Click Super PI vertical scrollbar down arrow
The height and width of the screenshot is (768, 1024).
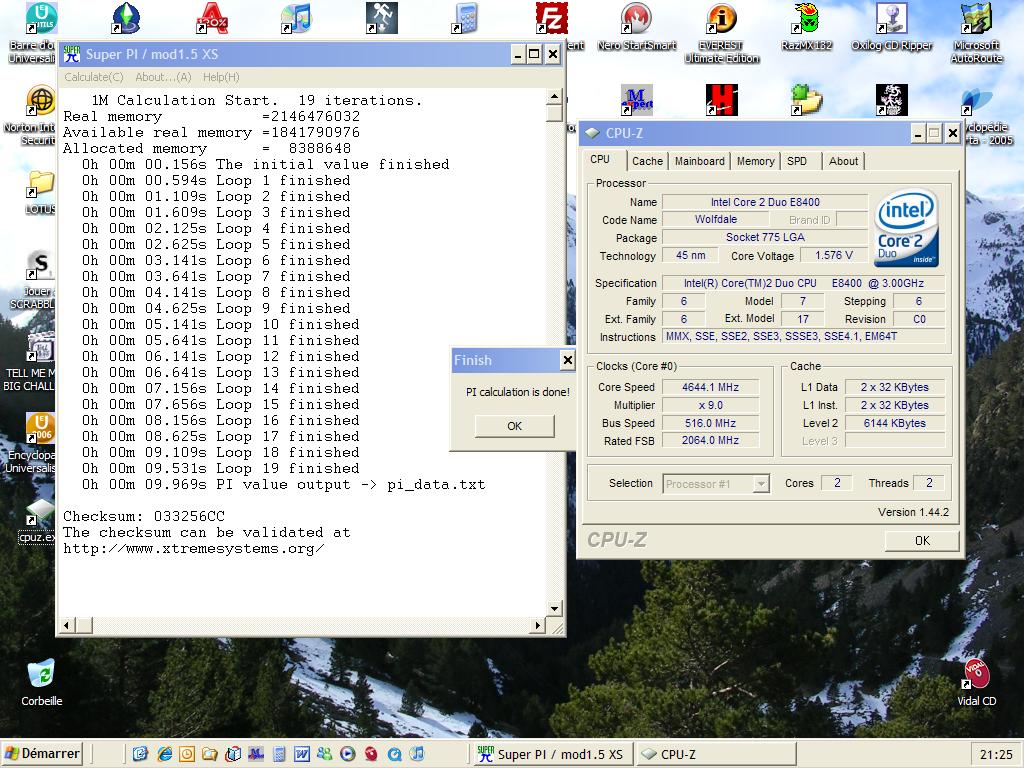point(554,609)
